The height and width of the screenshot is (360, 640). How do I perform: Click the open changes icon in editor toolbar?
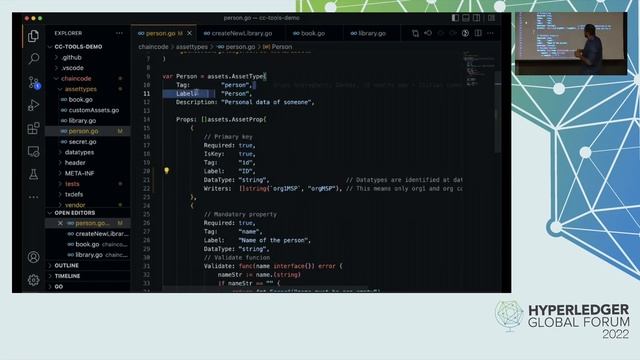428,33
